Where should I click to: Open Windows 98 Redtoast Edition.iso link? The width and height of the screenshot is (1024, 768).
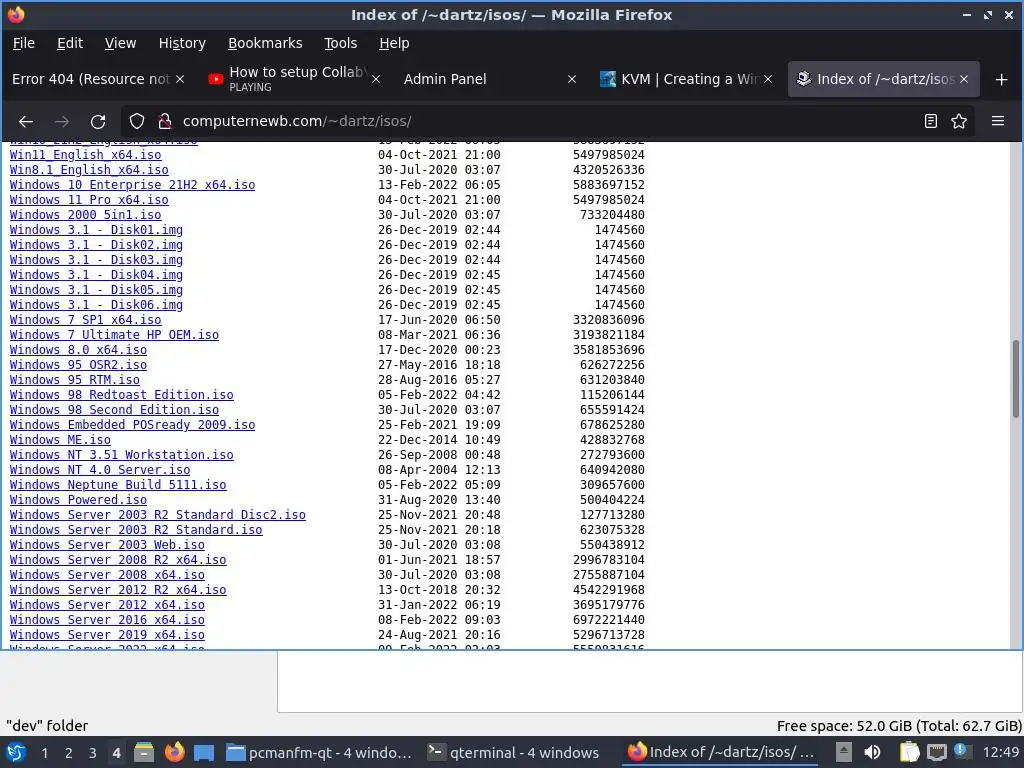coord(121,395)
